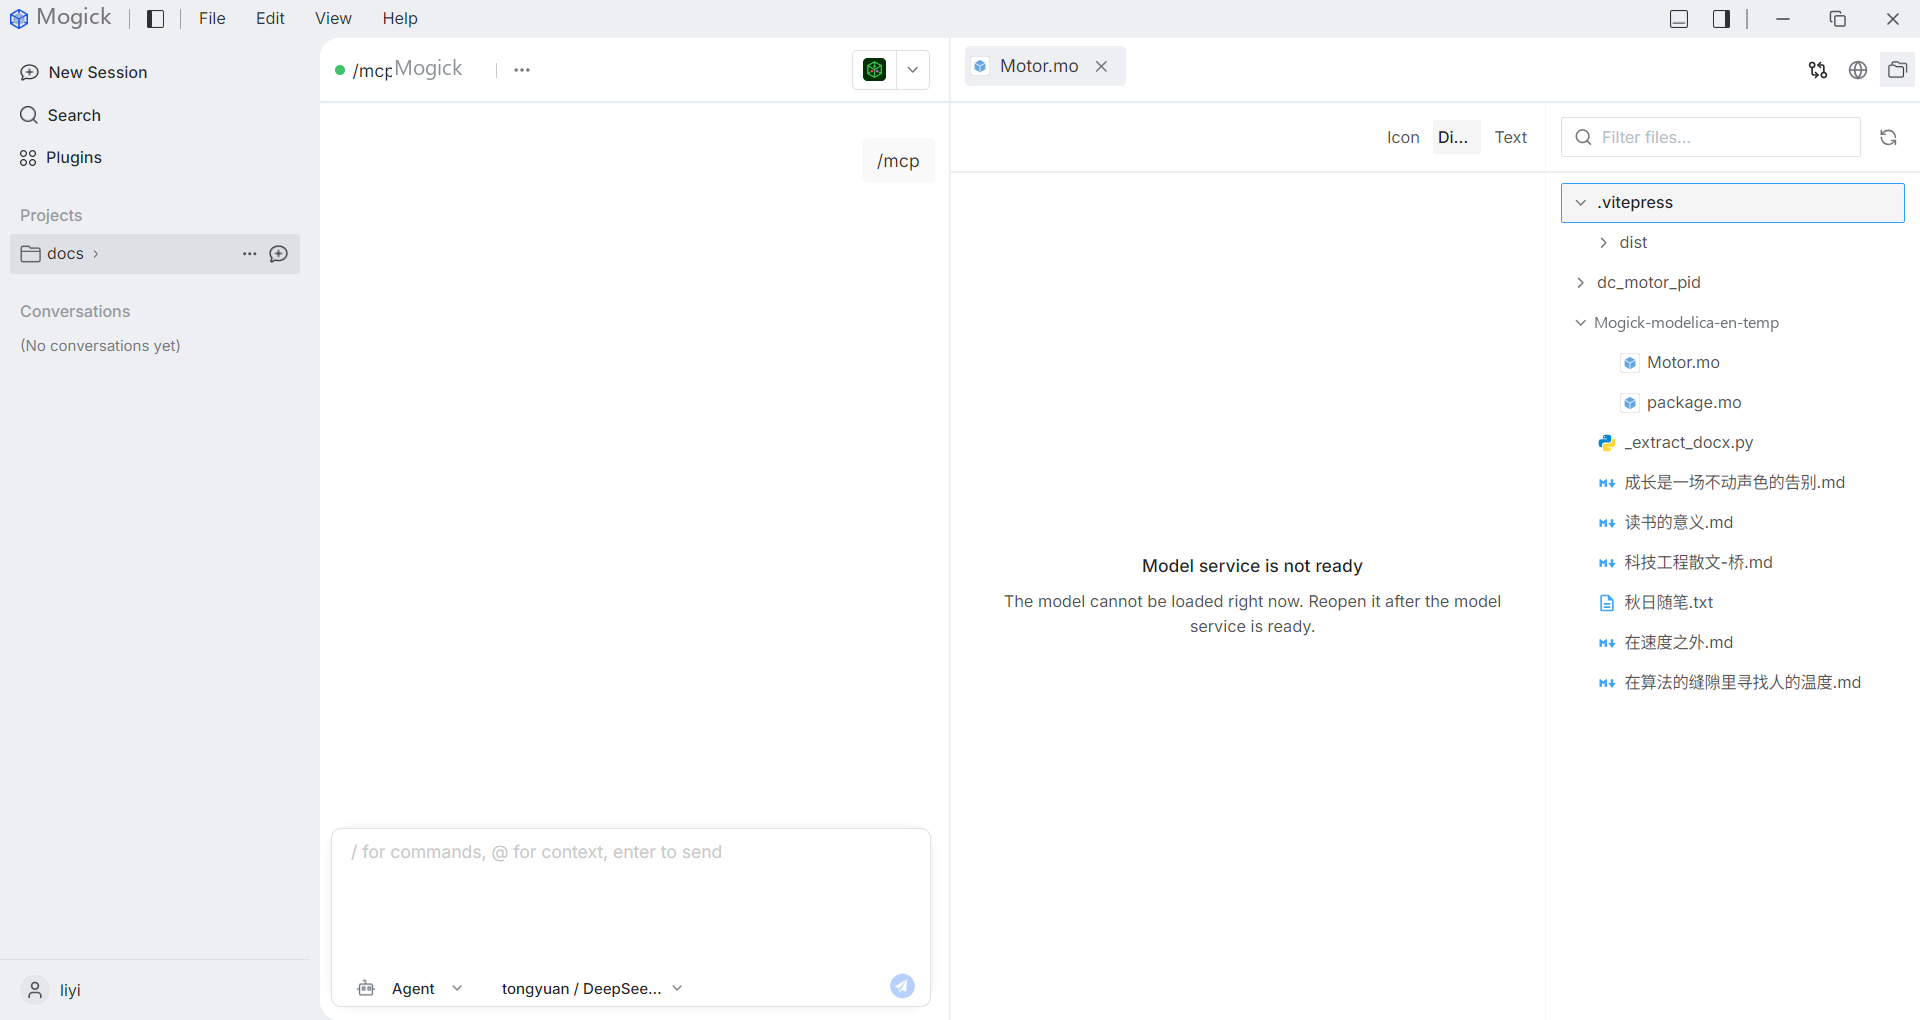
Task: Switch to Diagram view tab
Action: [x=1454, y=137]
